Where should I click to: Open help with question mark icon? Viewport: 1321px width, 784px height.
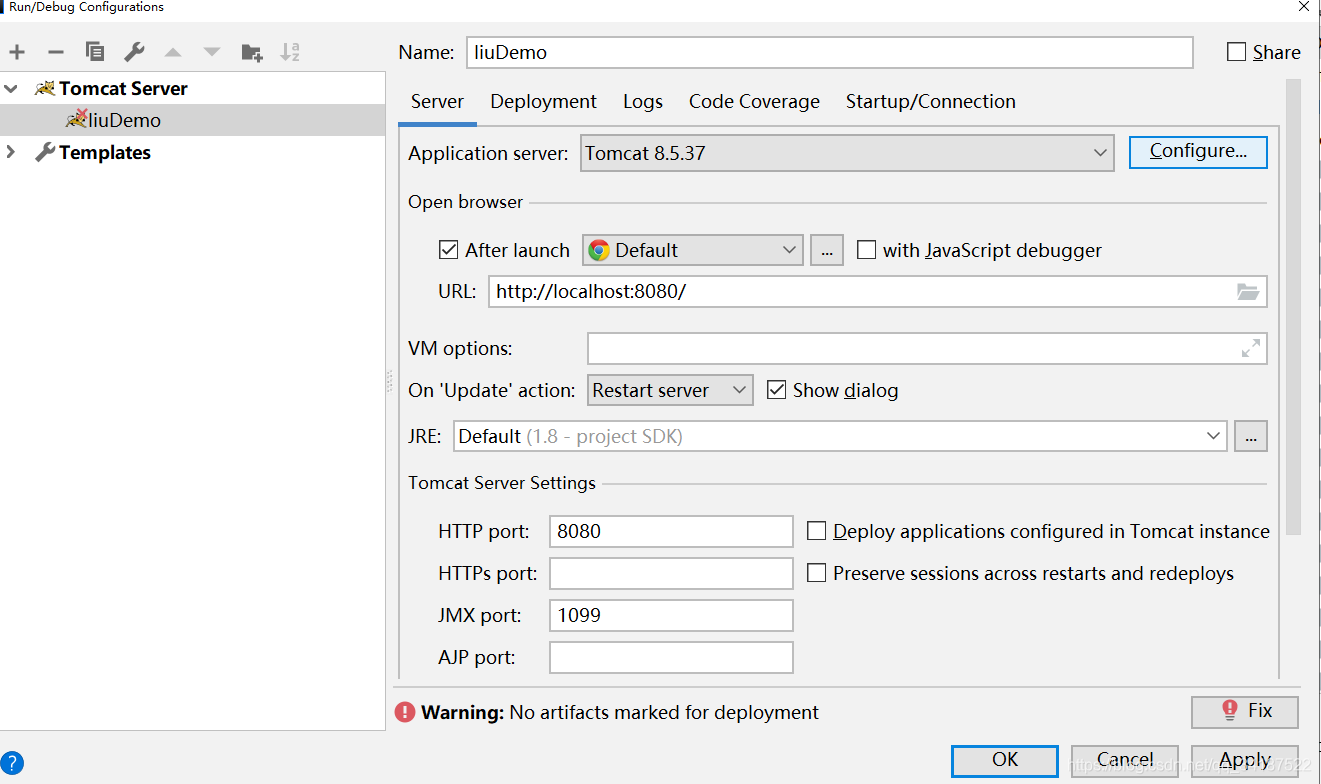coord(12,764)
